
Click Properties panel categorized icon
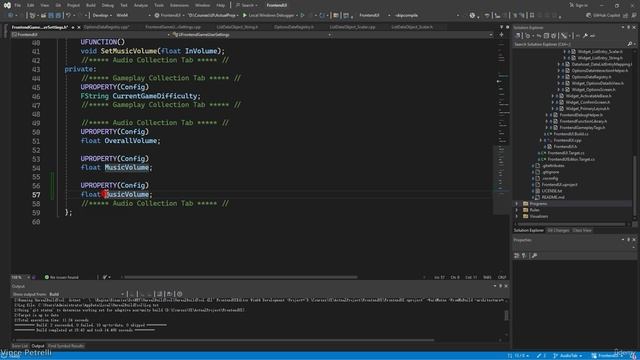click(x=516, y=256)
